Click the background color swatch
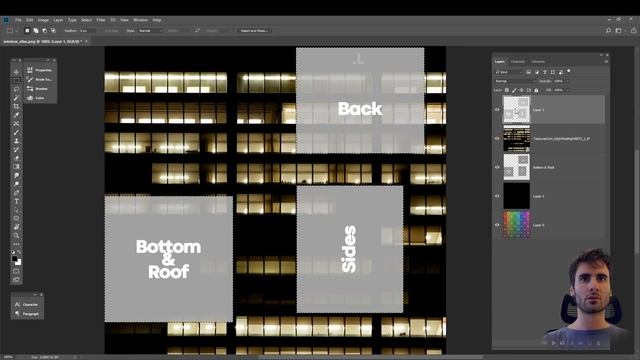This screenshot has height=360, width=640. tap(18, 262)
